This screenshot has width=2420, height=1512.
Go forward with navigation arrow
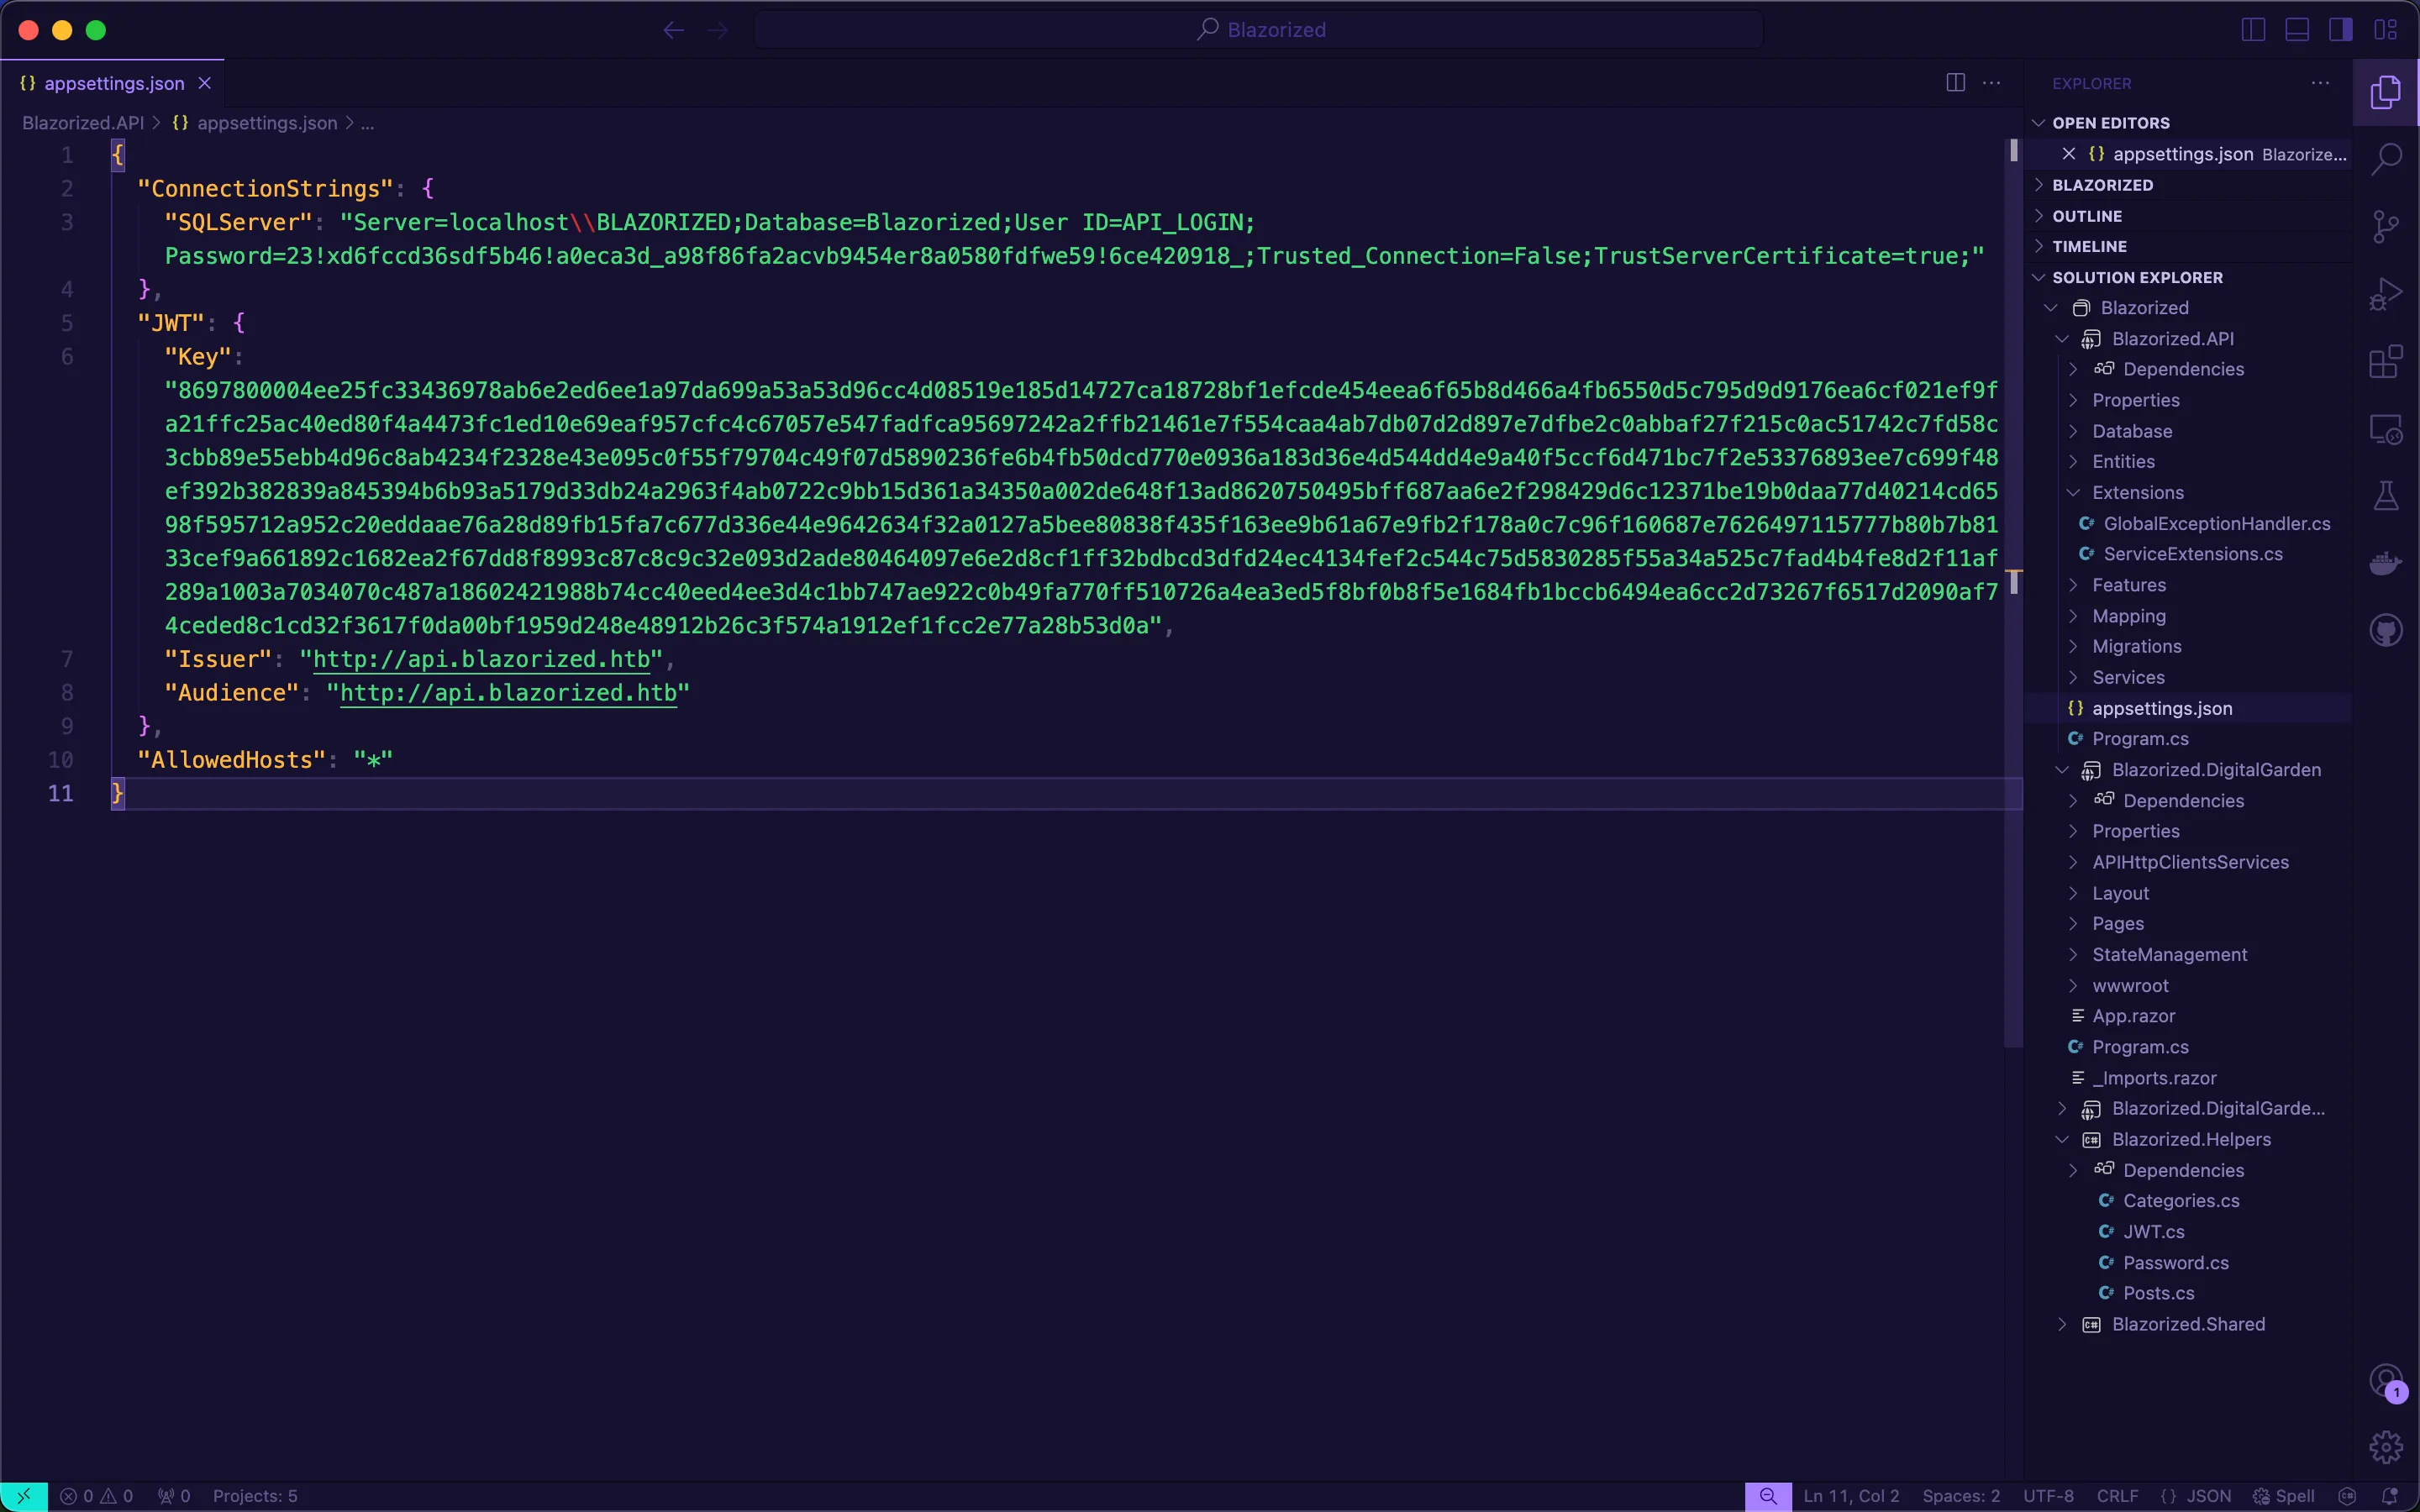[x=718, y=30]
